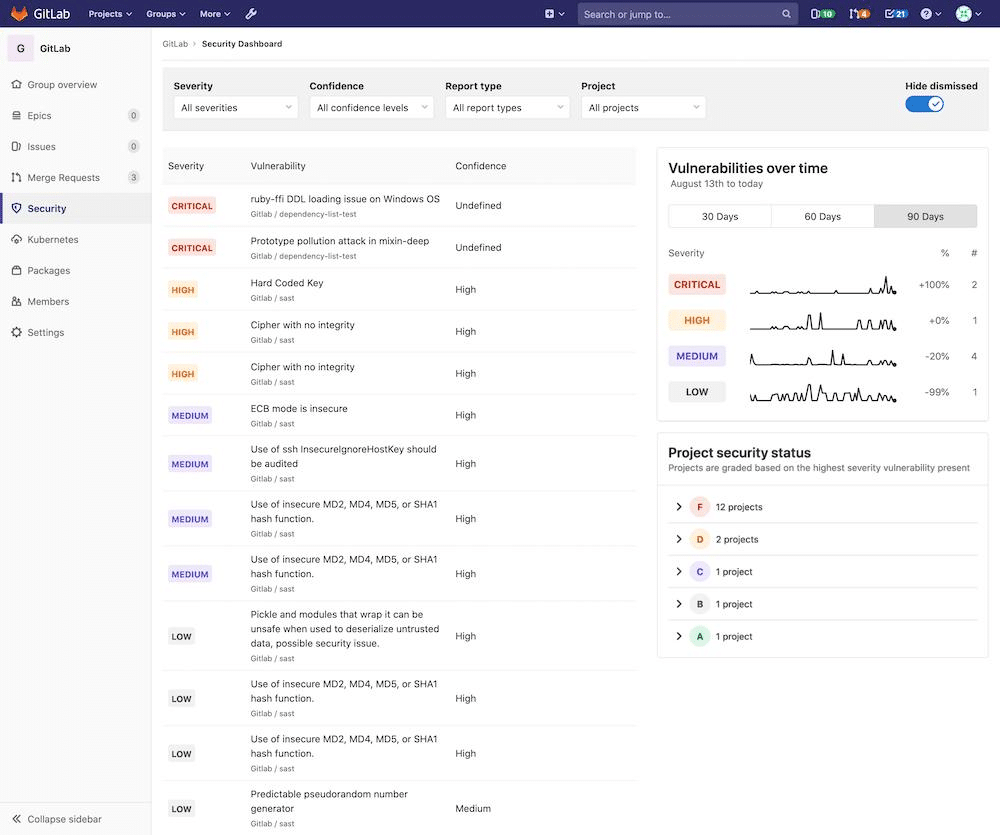Screen dimensions: 1000x835
Task: Click the Members sidebar icon
Action: [x=17, y=301]
